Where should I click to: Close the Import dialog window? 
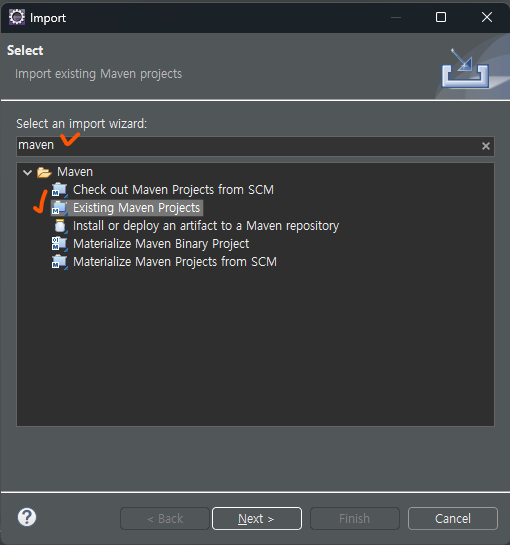487,17
